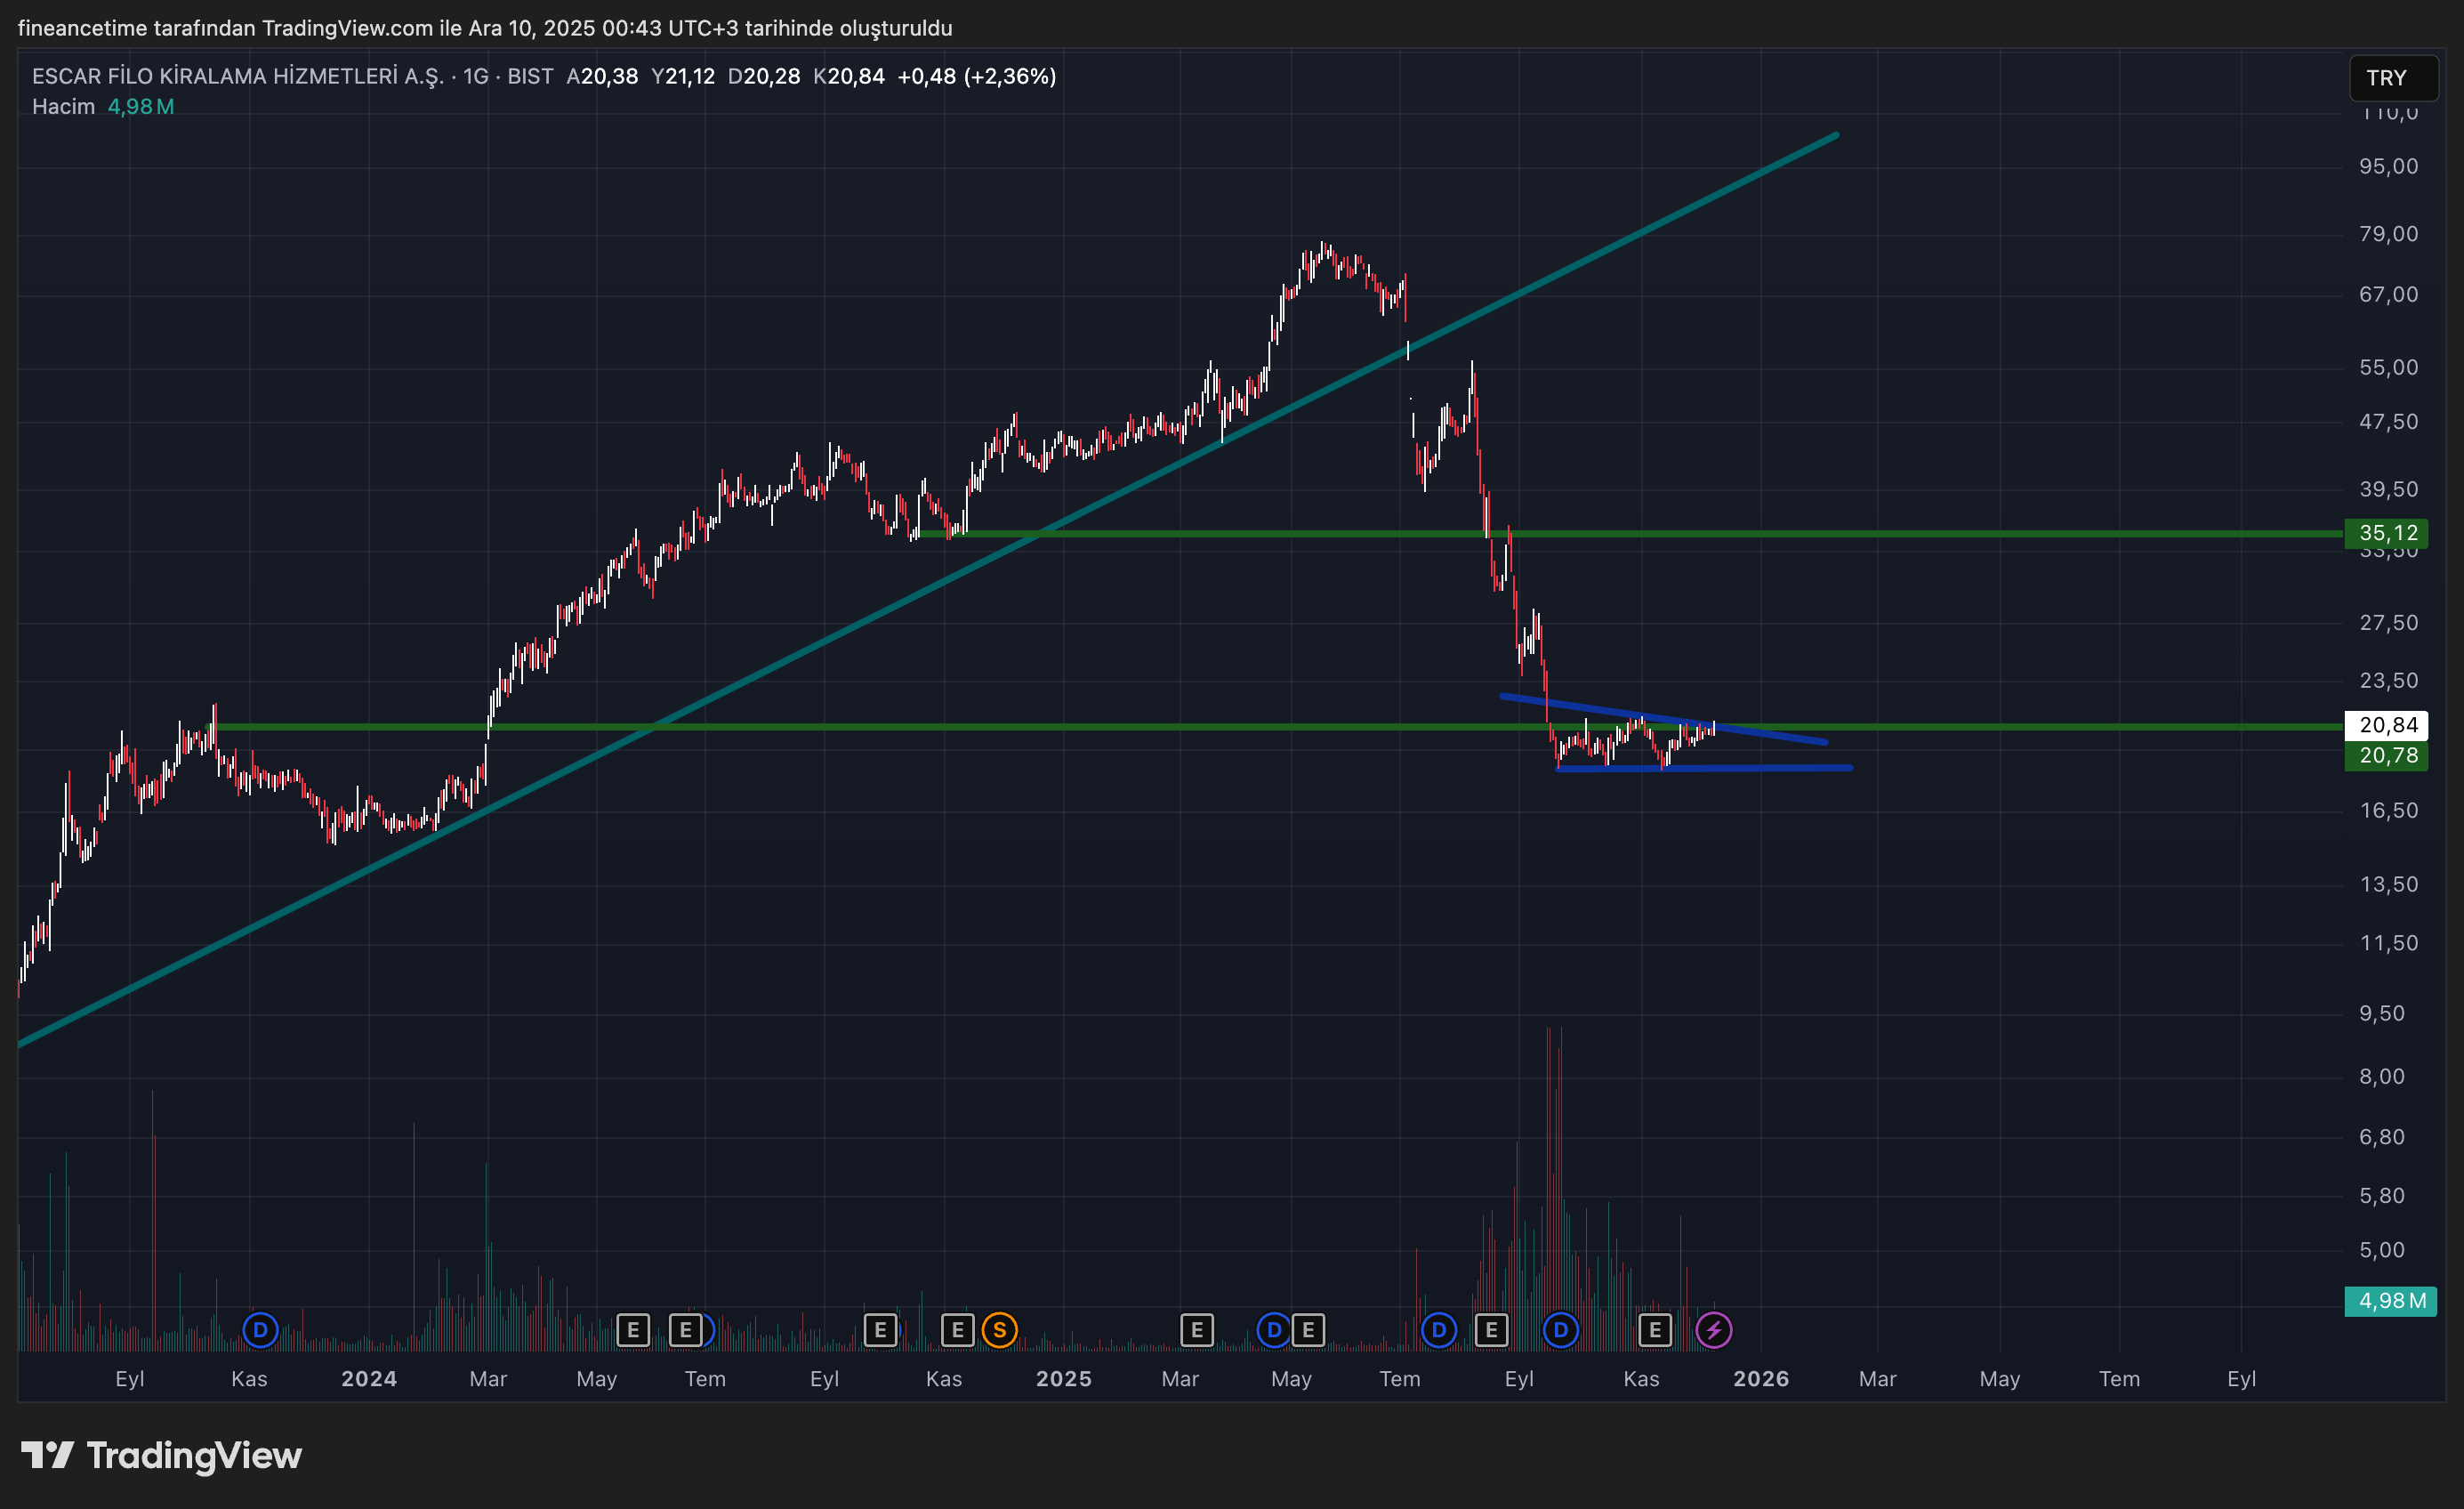2464x1509 pixels.
Task: Click the 4,98 M volume axis label
Action: coord(2390,1301)
